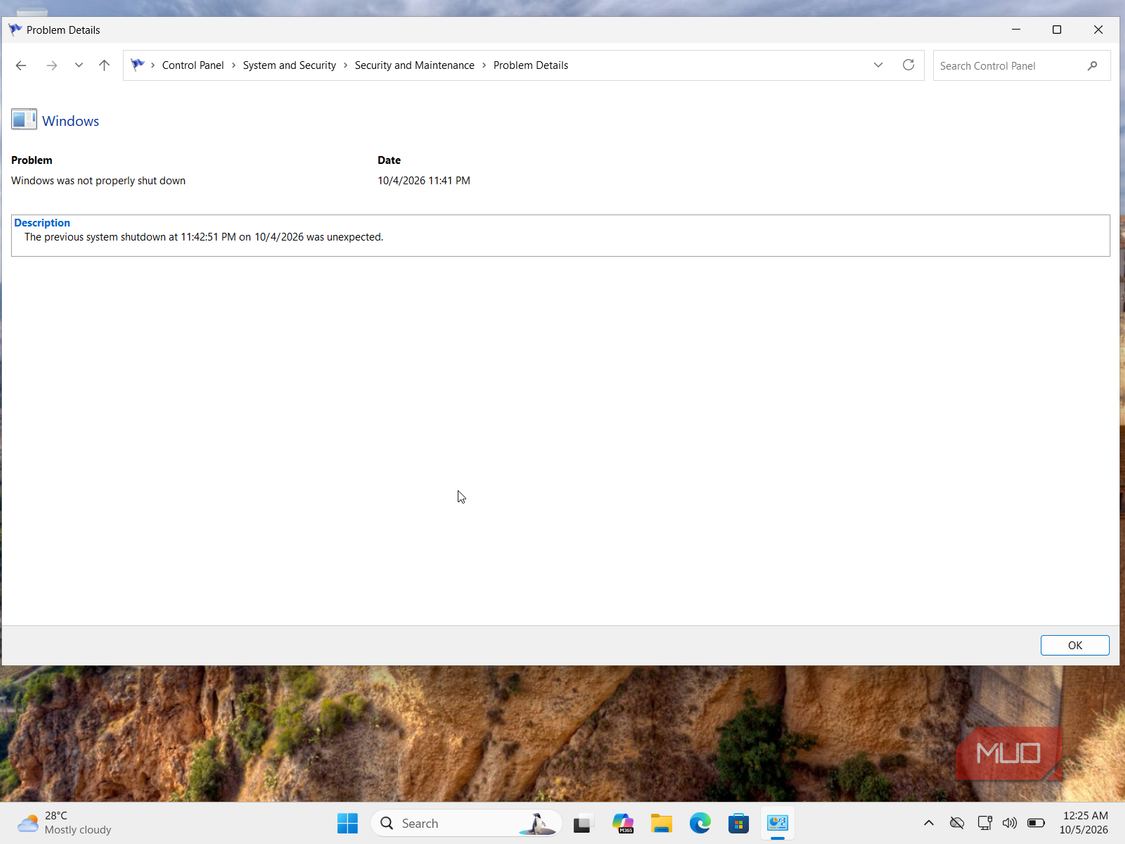
Task: Navigate to System and Security breadcrumb
Action: coord(289,65)
